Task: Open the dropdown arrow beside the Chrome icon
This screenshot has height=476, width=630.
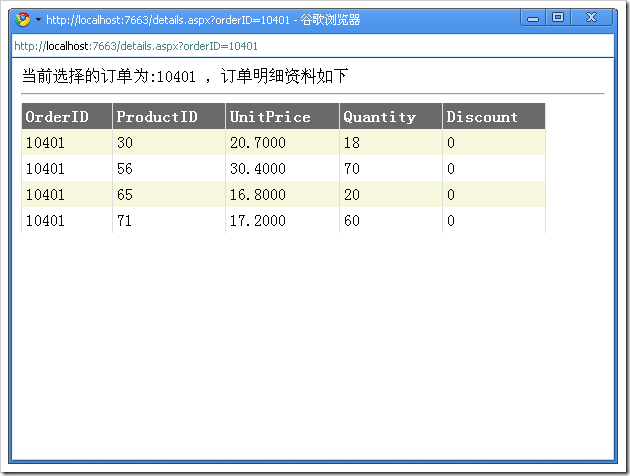Action: (x=38, y=20)
